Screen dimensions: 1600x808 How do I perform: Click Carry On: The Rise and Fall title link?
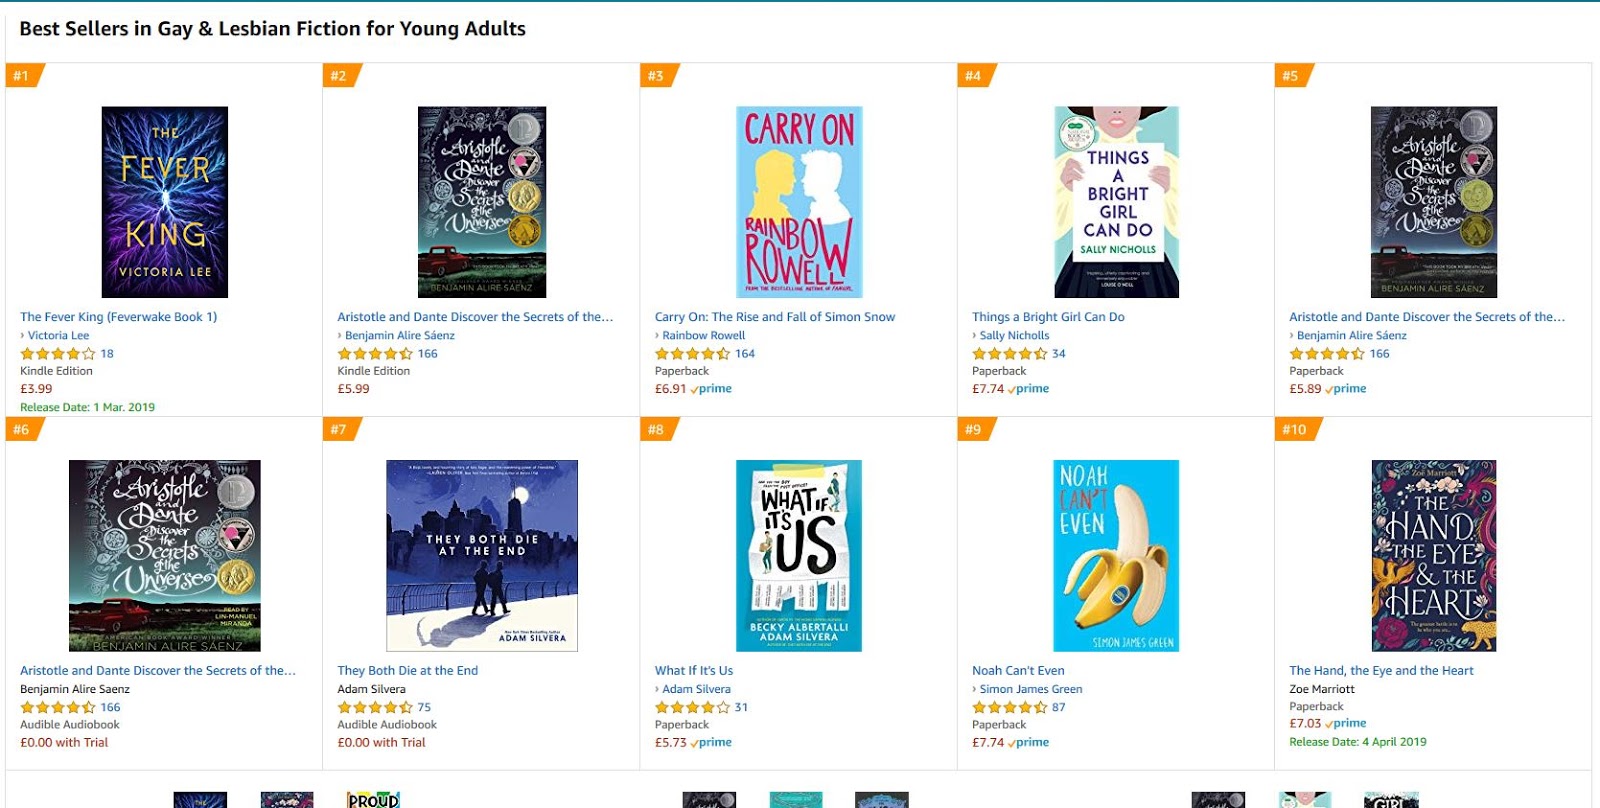click(775, 317)
